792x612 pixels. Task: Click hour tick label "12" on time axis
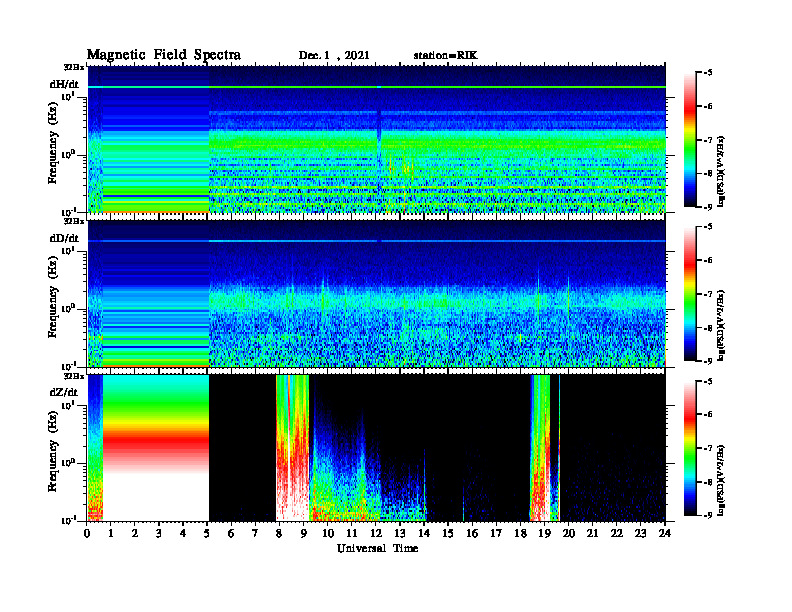point(376,534)
